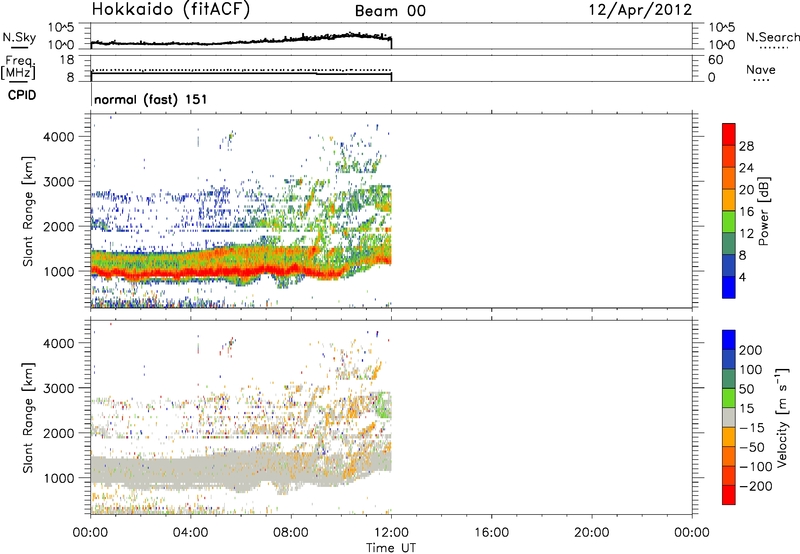Click the '200' tick on velocity colorbar

[x=751, y=350]
